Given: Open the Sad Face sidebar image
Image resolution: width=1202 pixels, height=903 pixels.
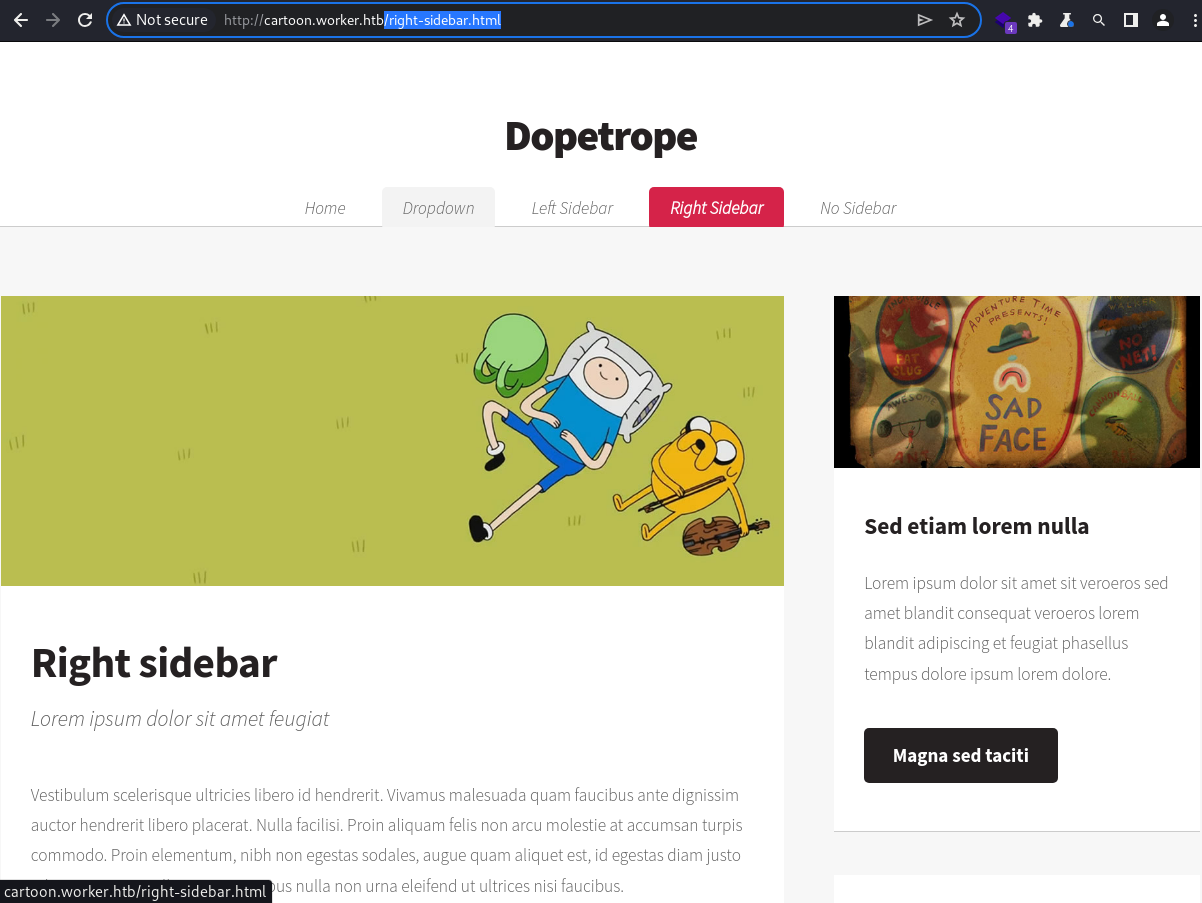Looking at the screenshot, I should [1017, 381].
